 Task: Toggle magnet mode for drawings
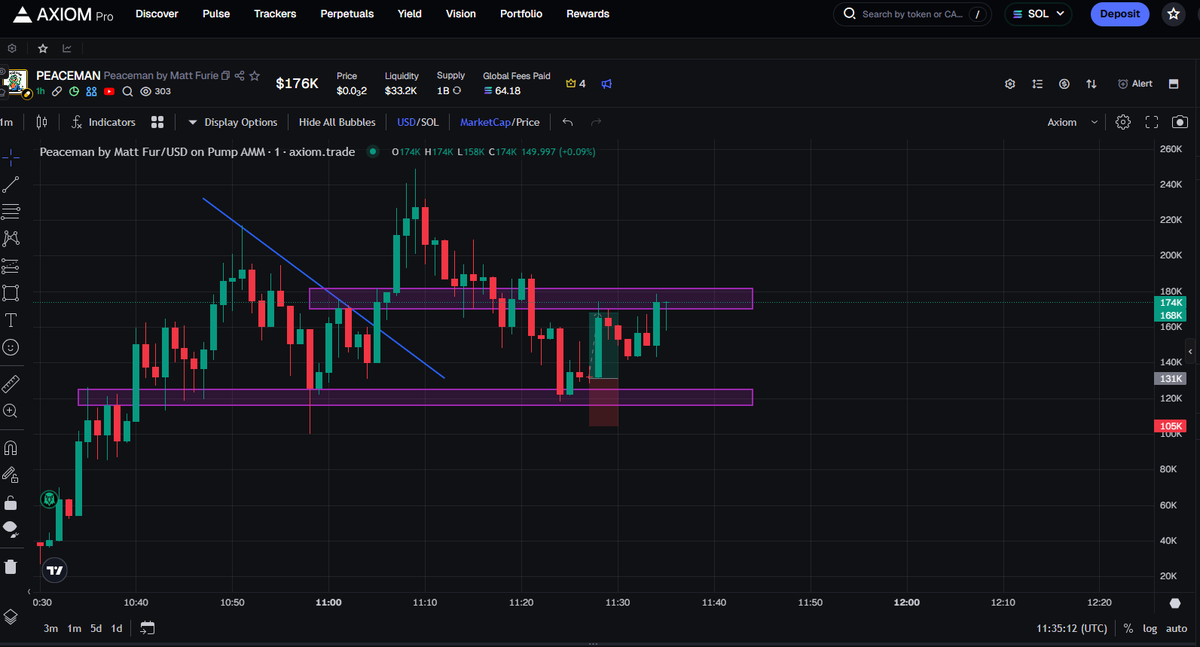11,447
